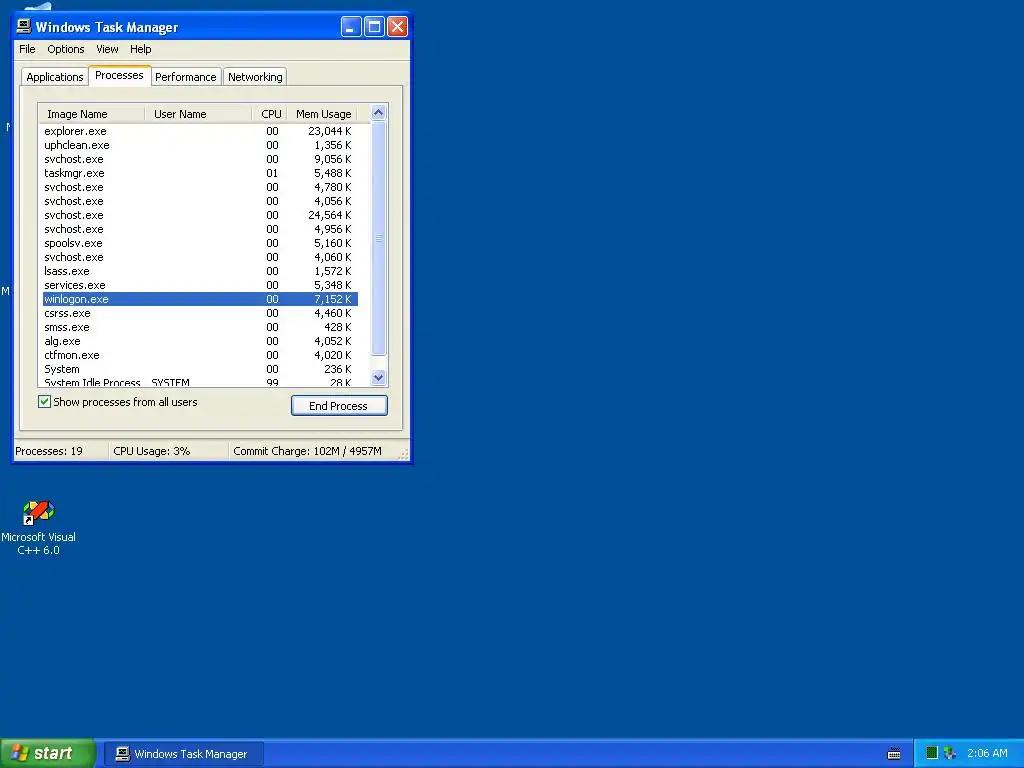1024x768 pixels.
Task: Click the process list scrollbar thumb
Action: pyautogui.click(x=378, y=238)
